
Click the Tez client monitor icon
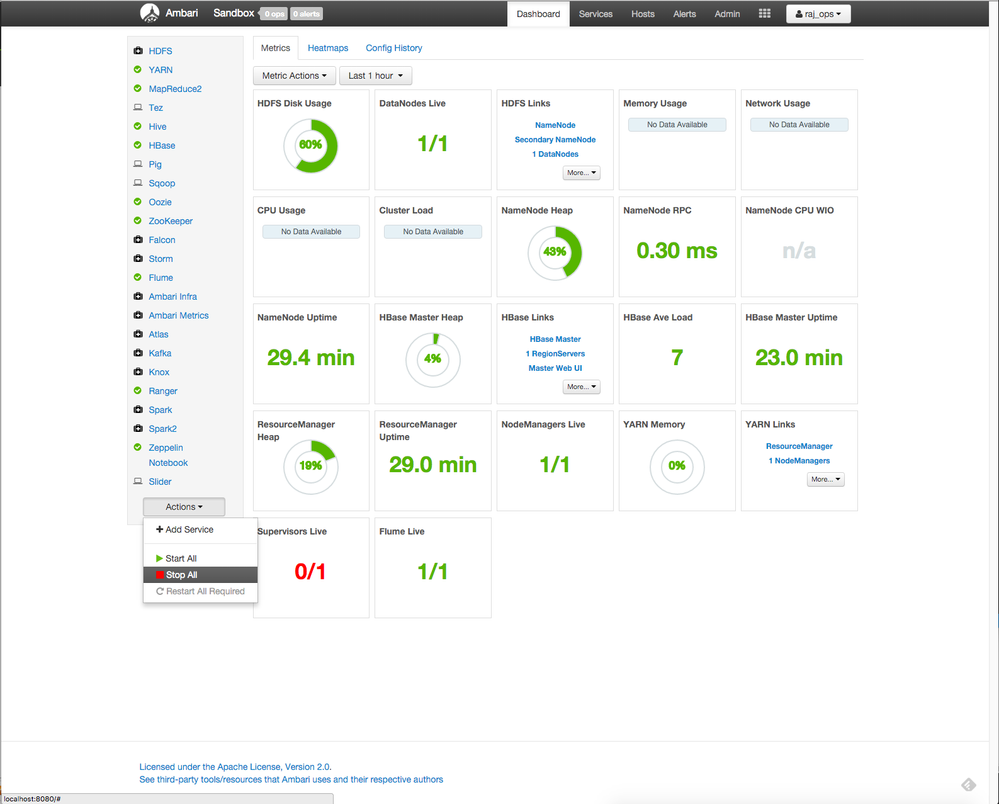138,108
